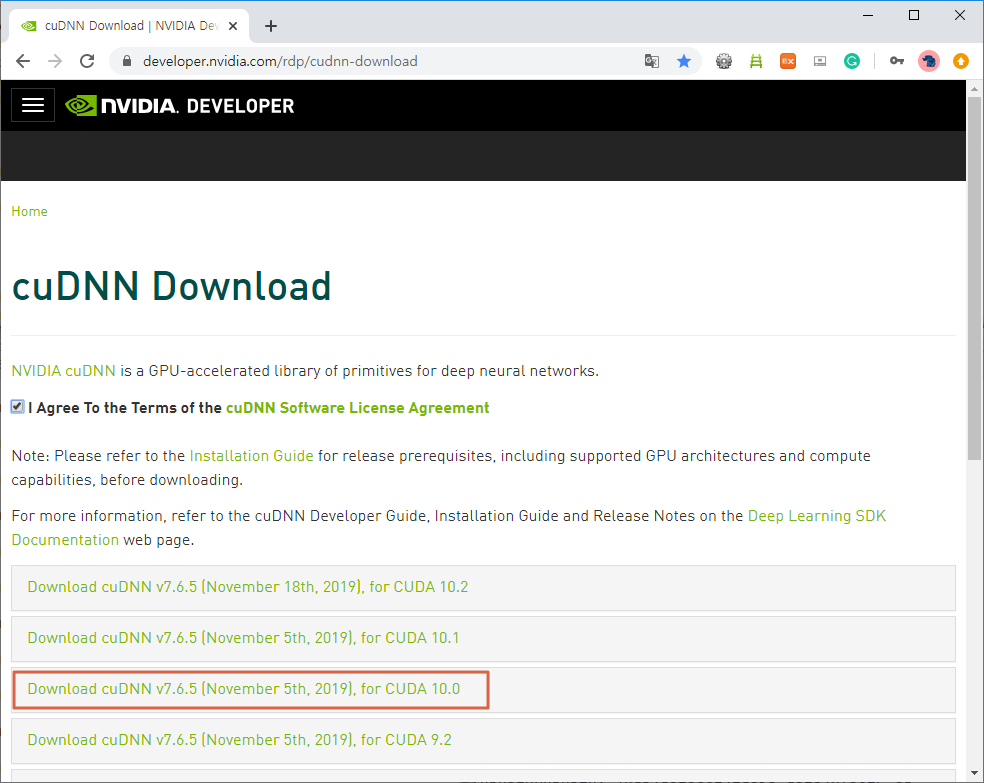Click the scrollbar down arrow
This screenshot has width=984, height=783.
974,774
